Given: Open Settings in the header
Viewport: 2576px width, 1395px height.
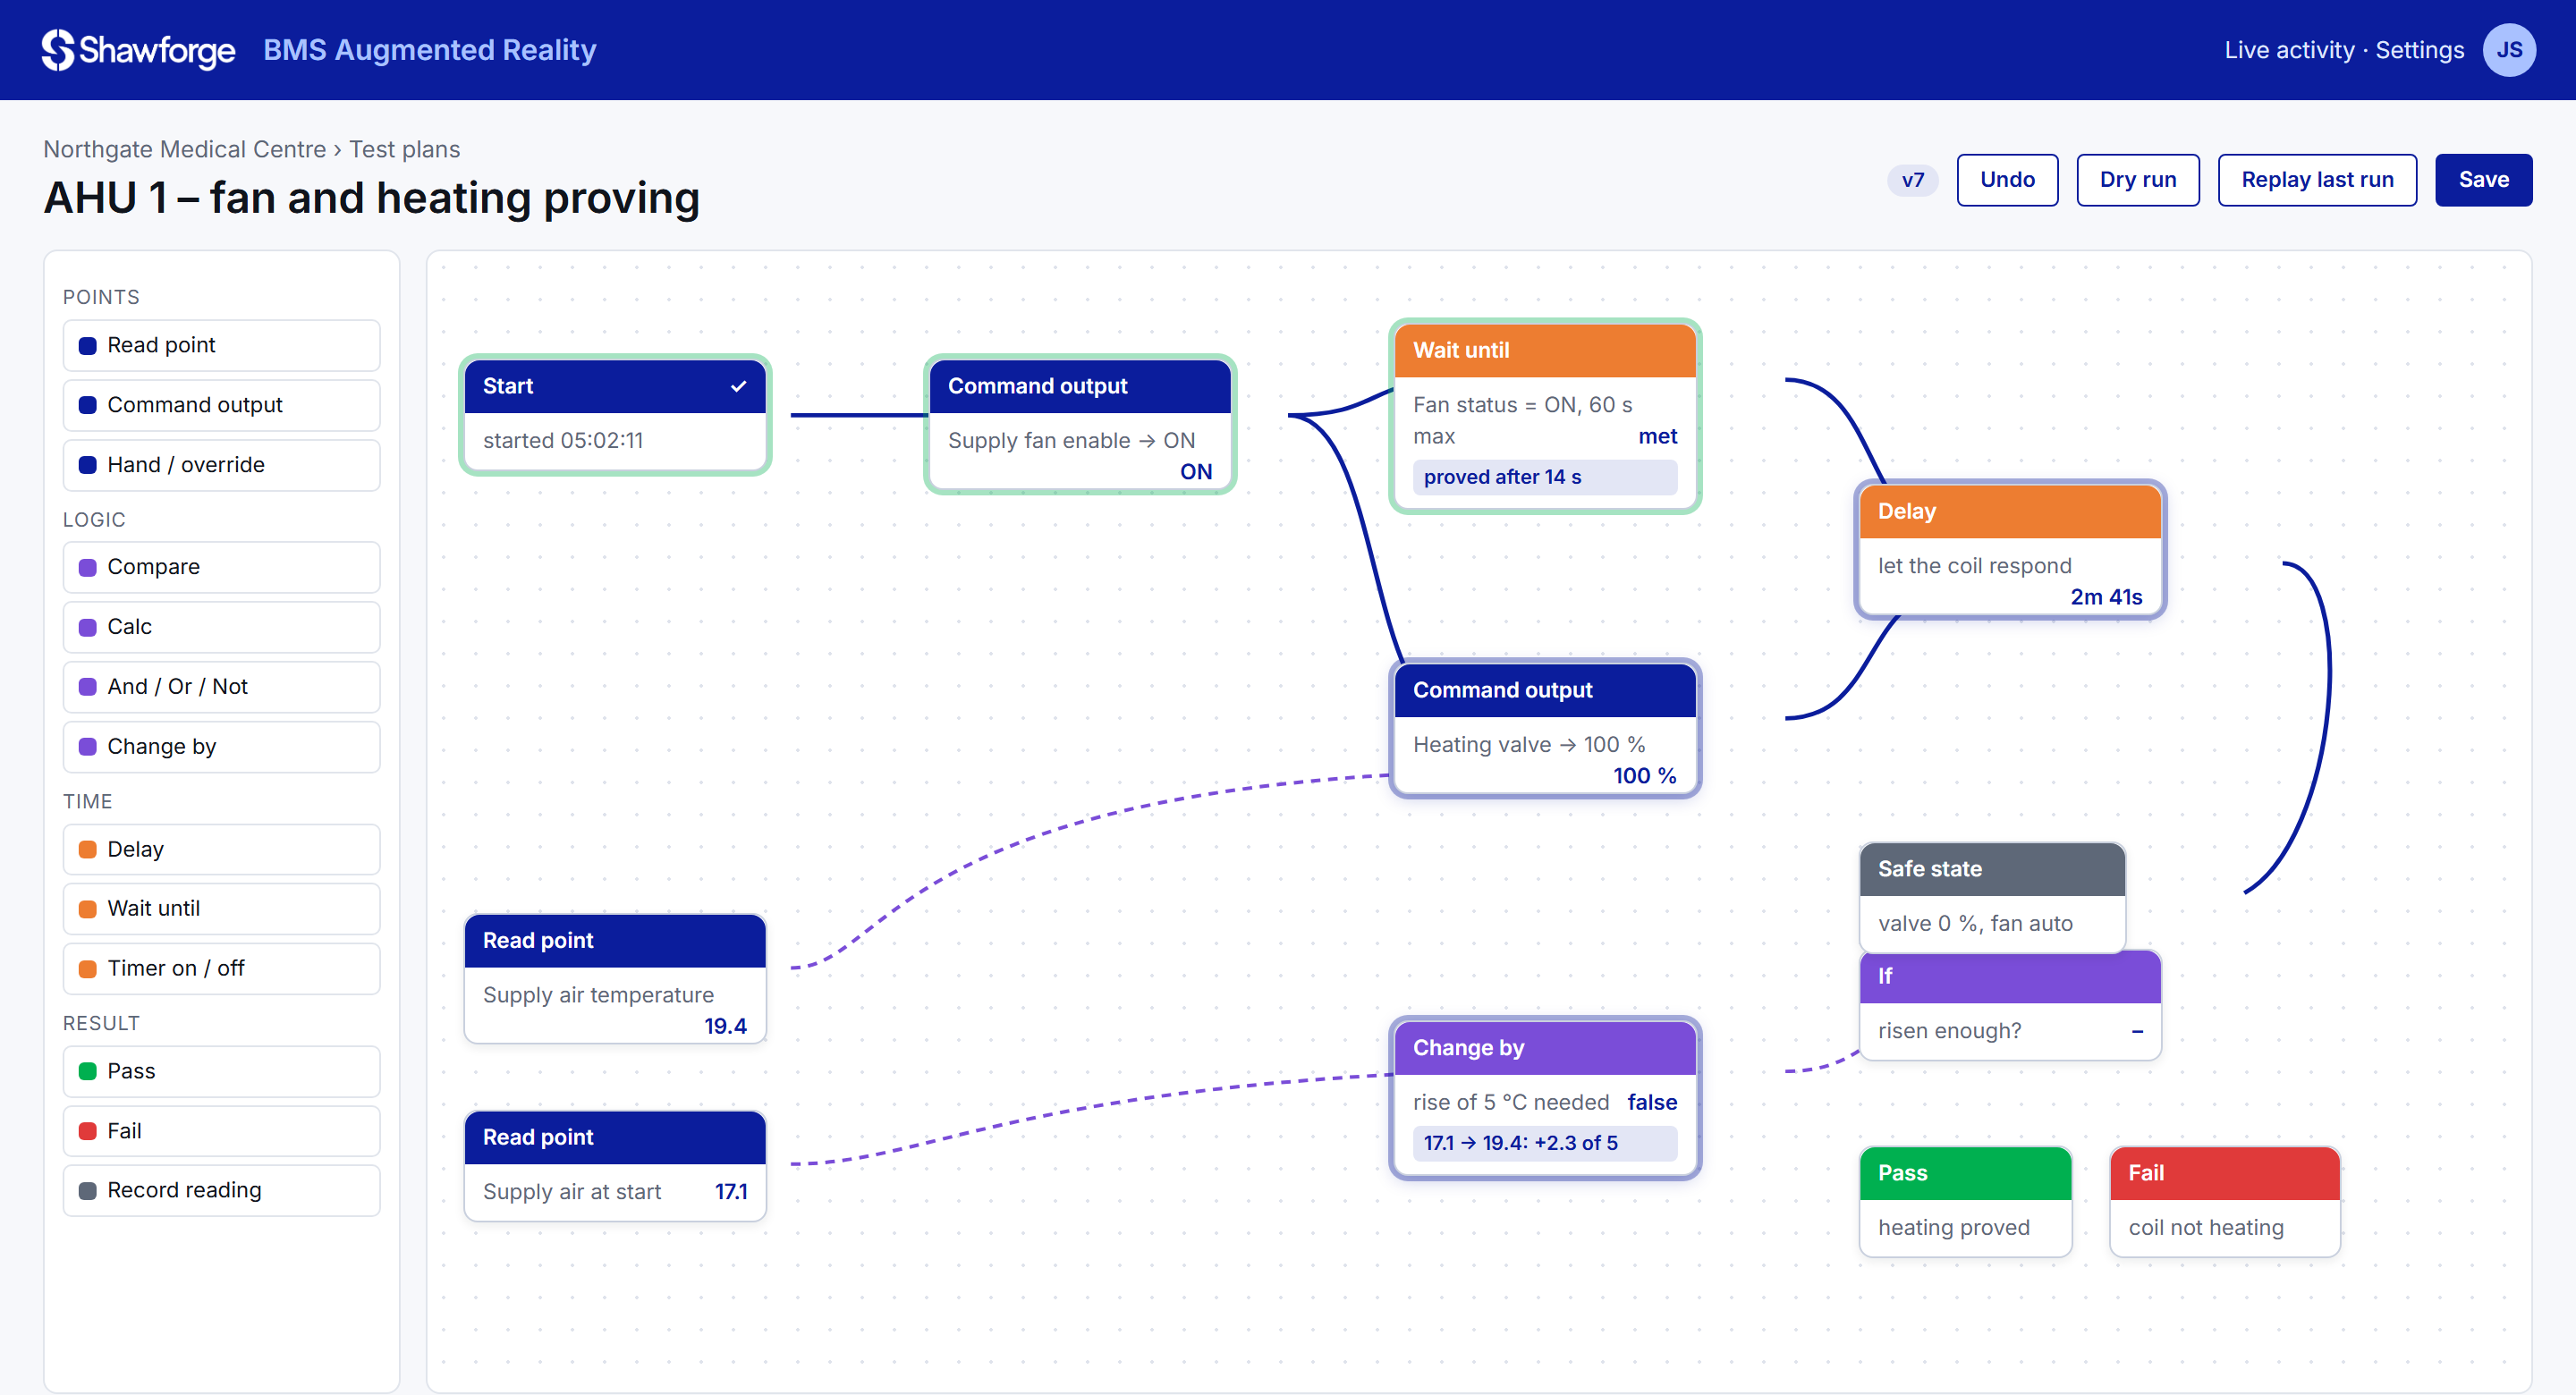Looking at the screenshot, I should [x=2419, y=50].
